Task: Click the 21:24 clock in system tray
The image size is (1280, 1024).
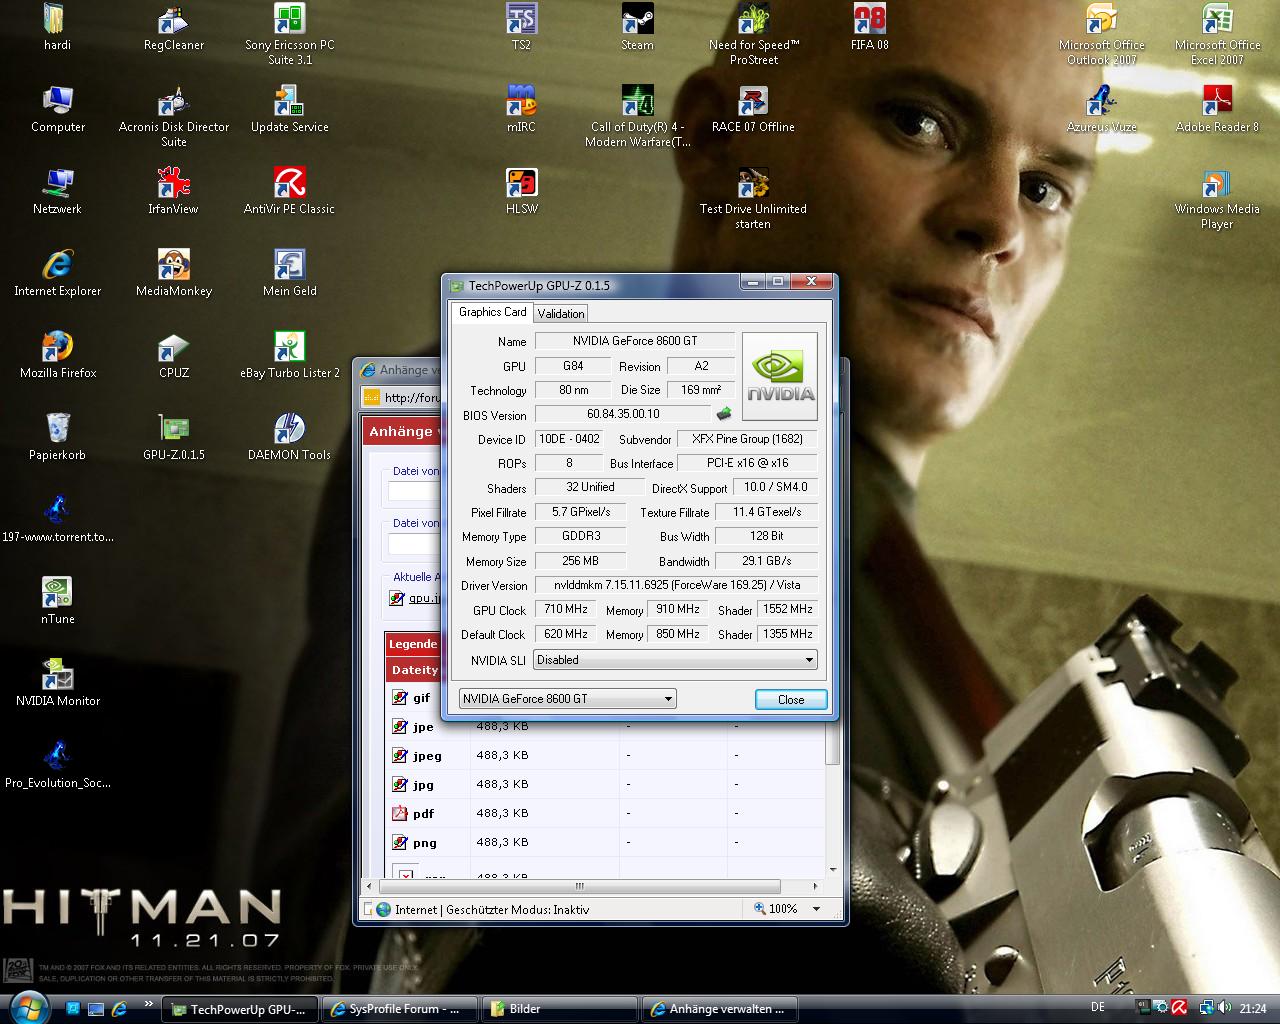Action: click(x=1253, y=1009)
